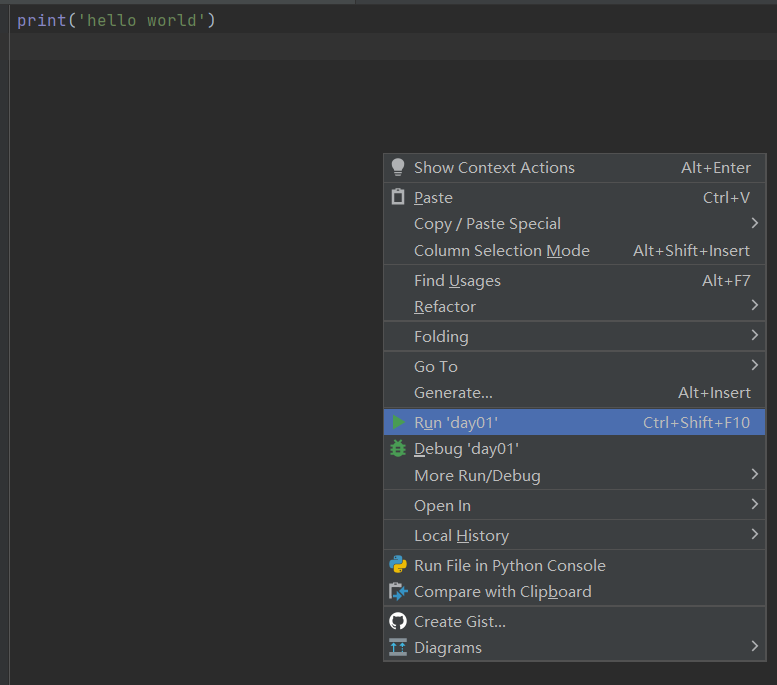Choose Find Usages from the menu
This screenshot has height=685, width=777.
tap(457, 280)
